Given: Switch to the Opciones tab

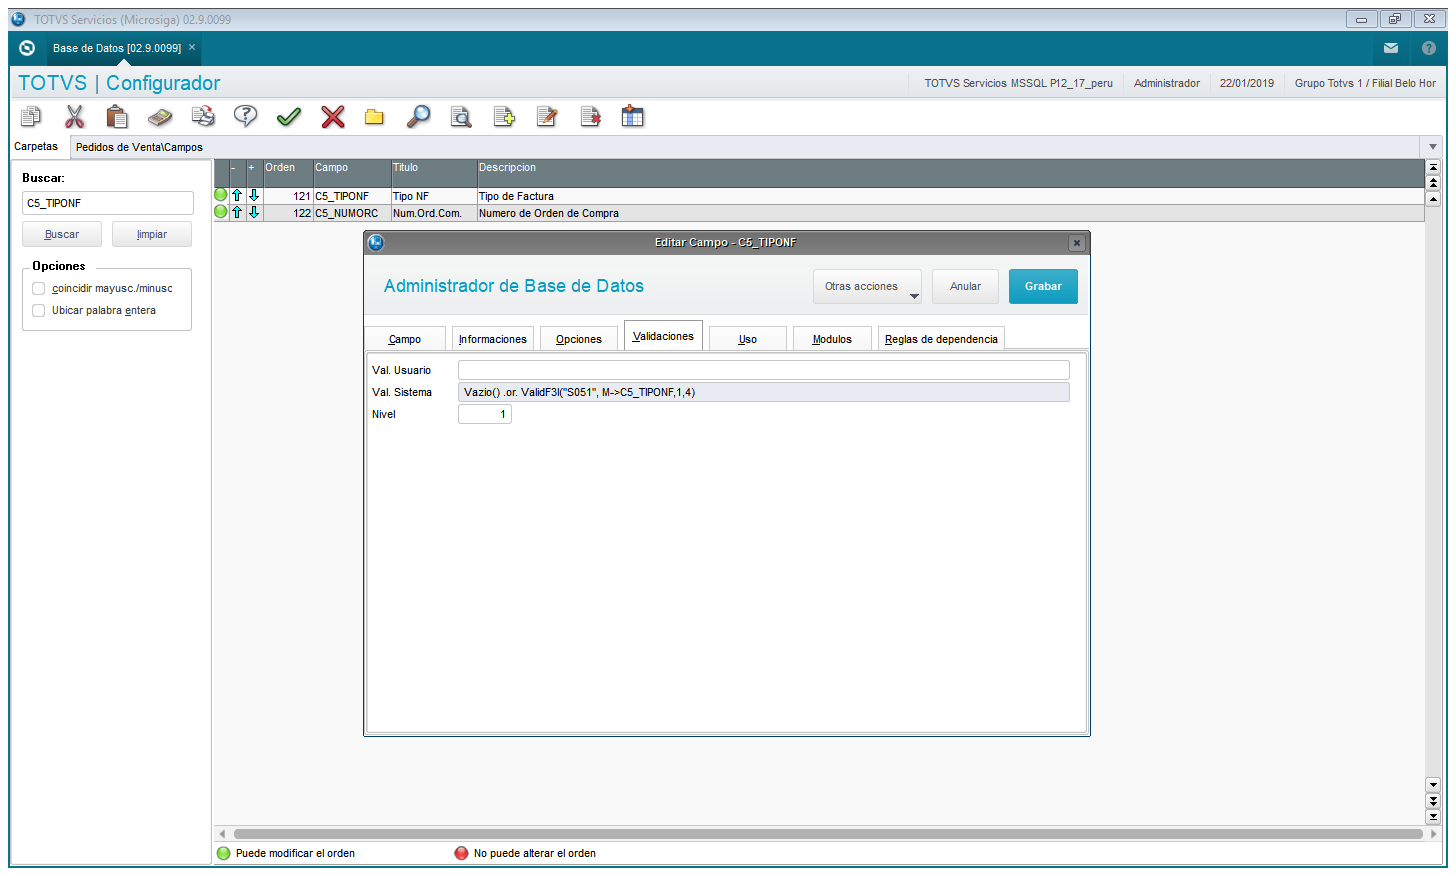Looking at the screenshot, I should [579, 339].
